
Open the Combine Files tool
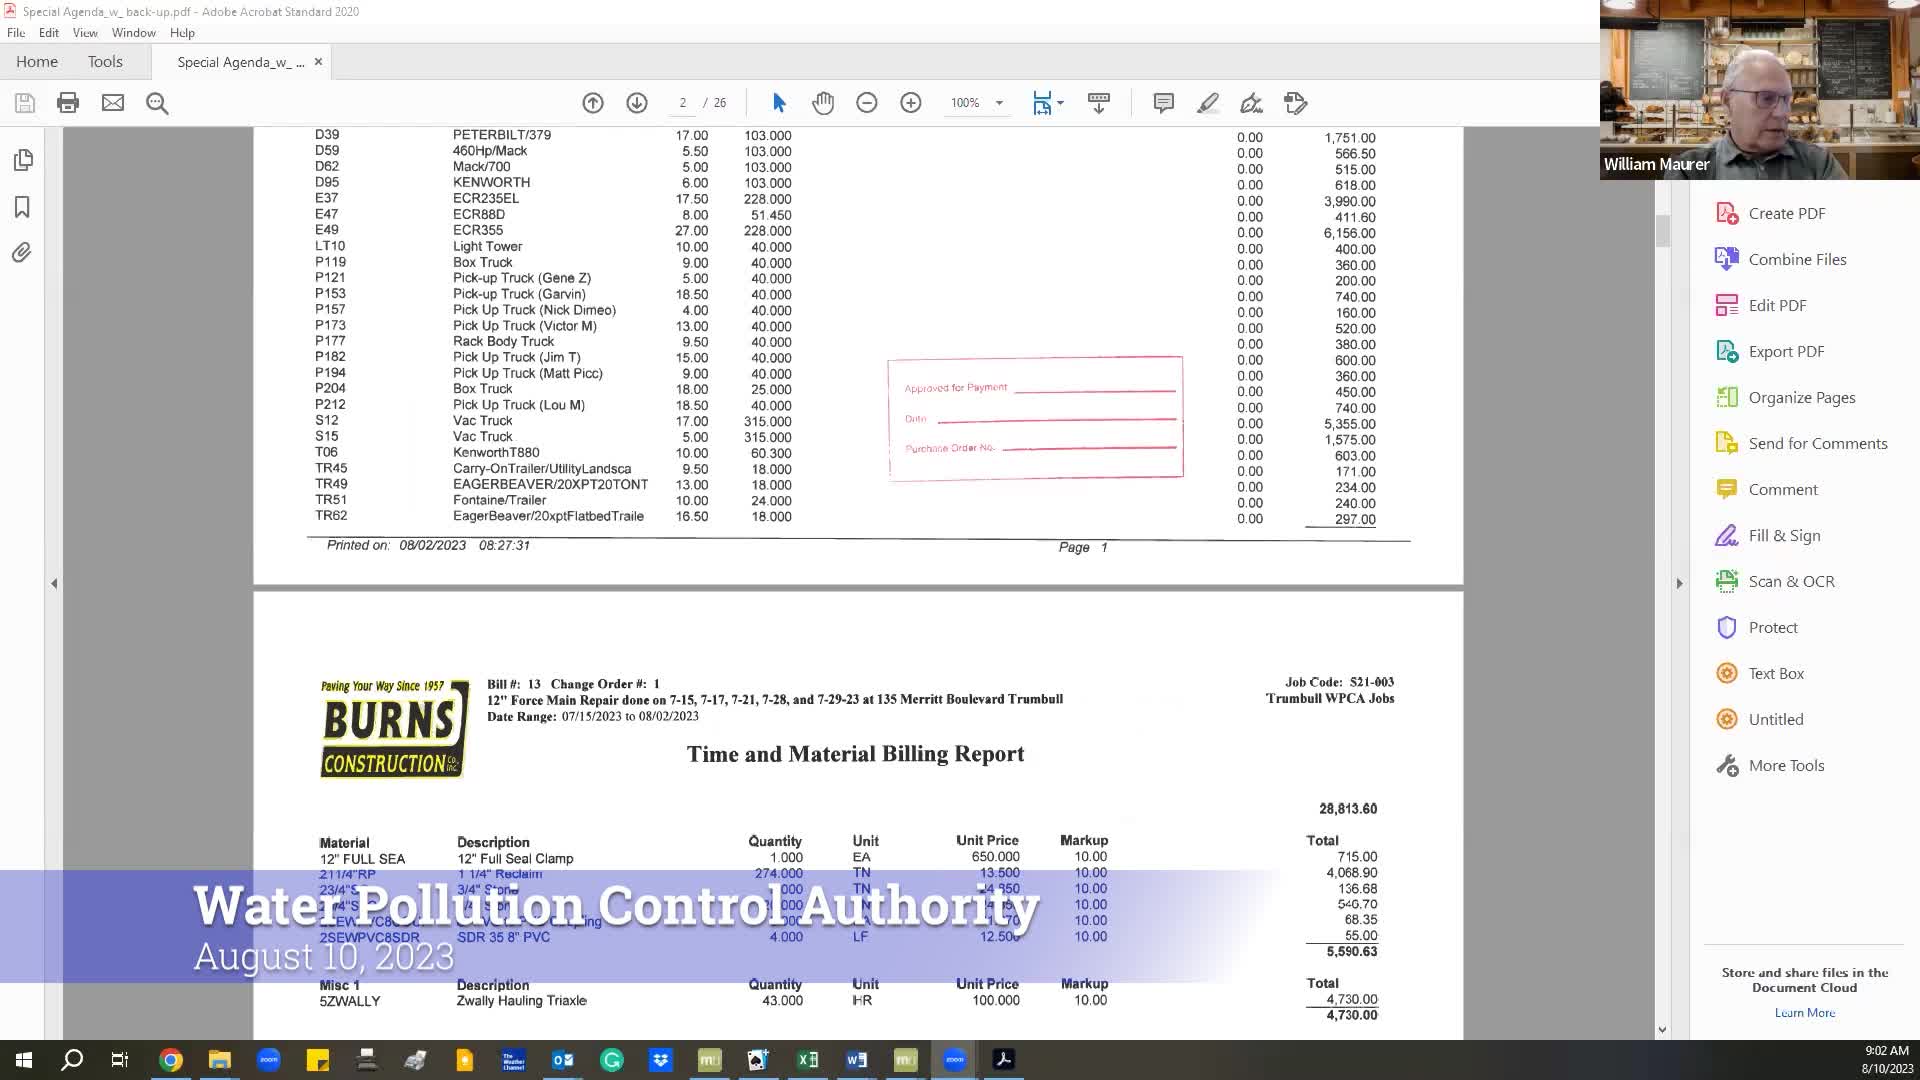tap(1795, 259)
